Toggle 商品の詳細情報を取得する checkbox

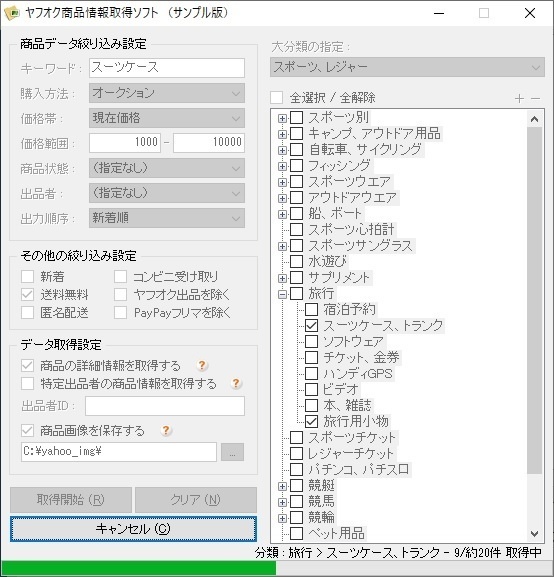(28, 366)
